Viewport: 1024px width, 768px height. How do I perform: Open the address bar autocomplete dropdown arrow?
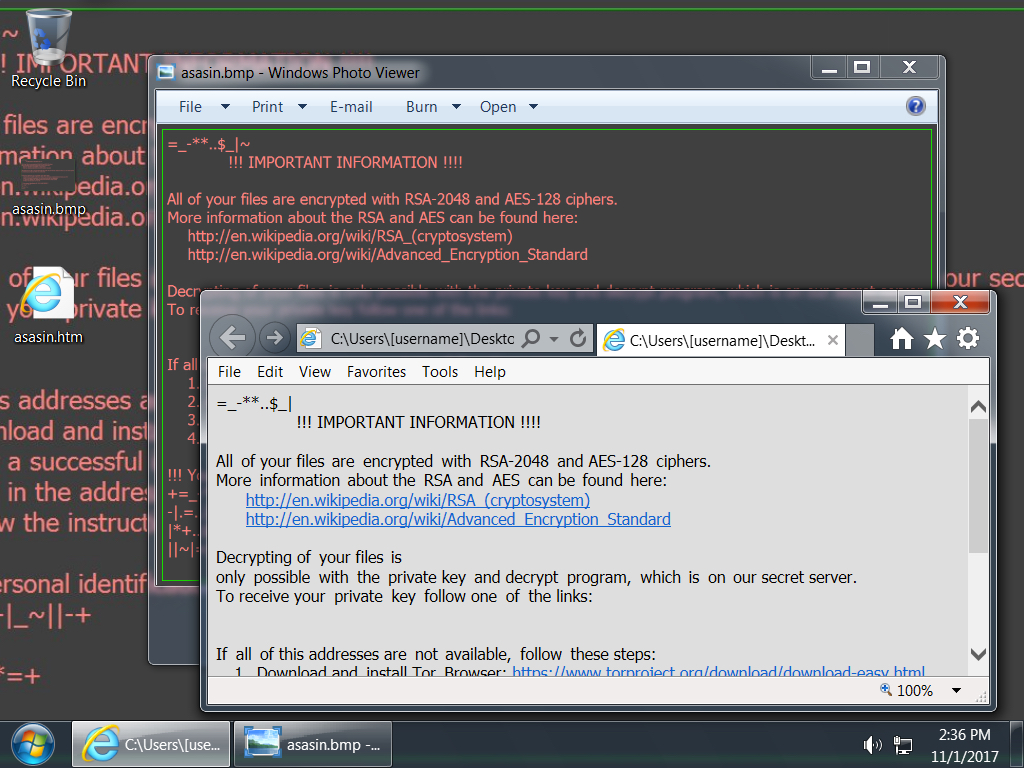click(554, 339)
